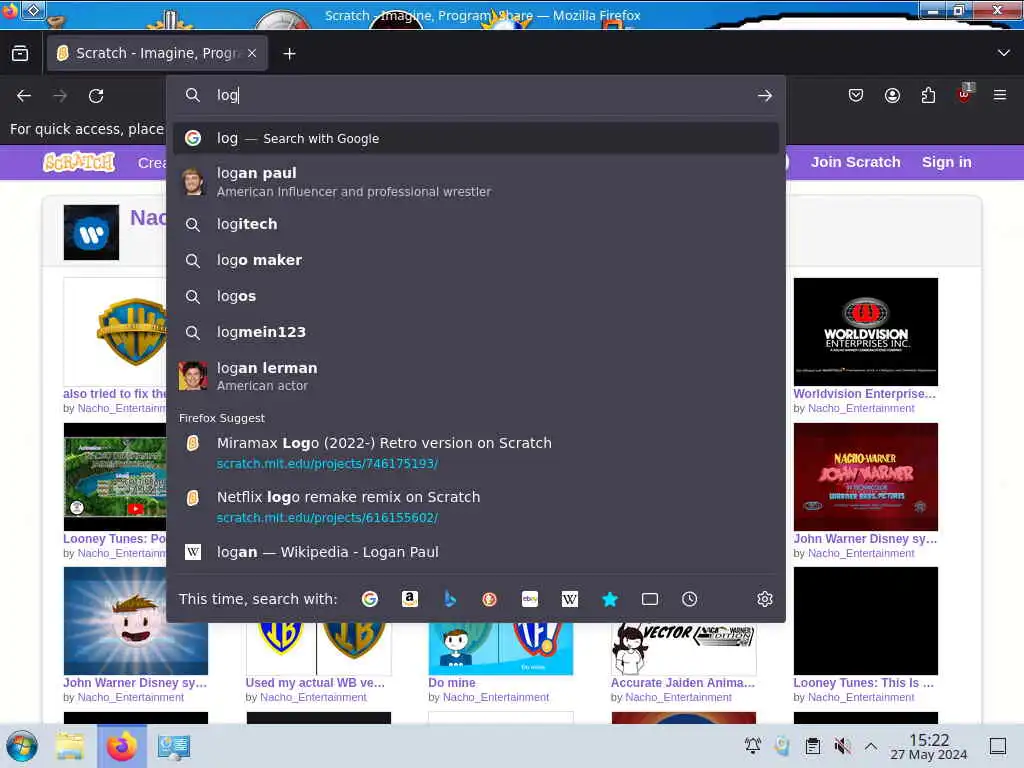The height and width of the screenshot is (768, 1024).
Task: Open the uBlock Origin extension icon
Action: pyautogui.click(x=965, y=94)
